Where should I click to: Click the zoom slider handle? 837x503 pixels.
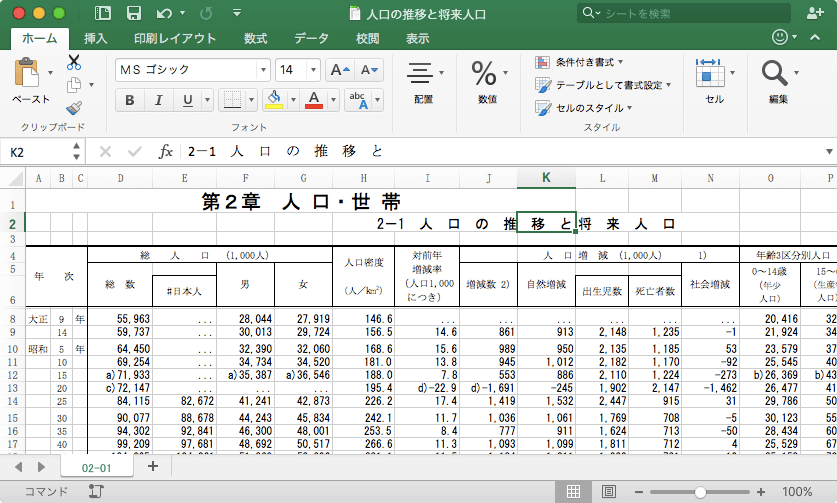700,492
